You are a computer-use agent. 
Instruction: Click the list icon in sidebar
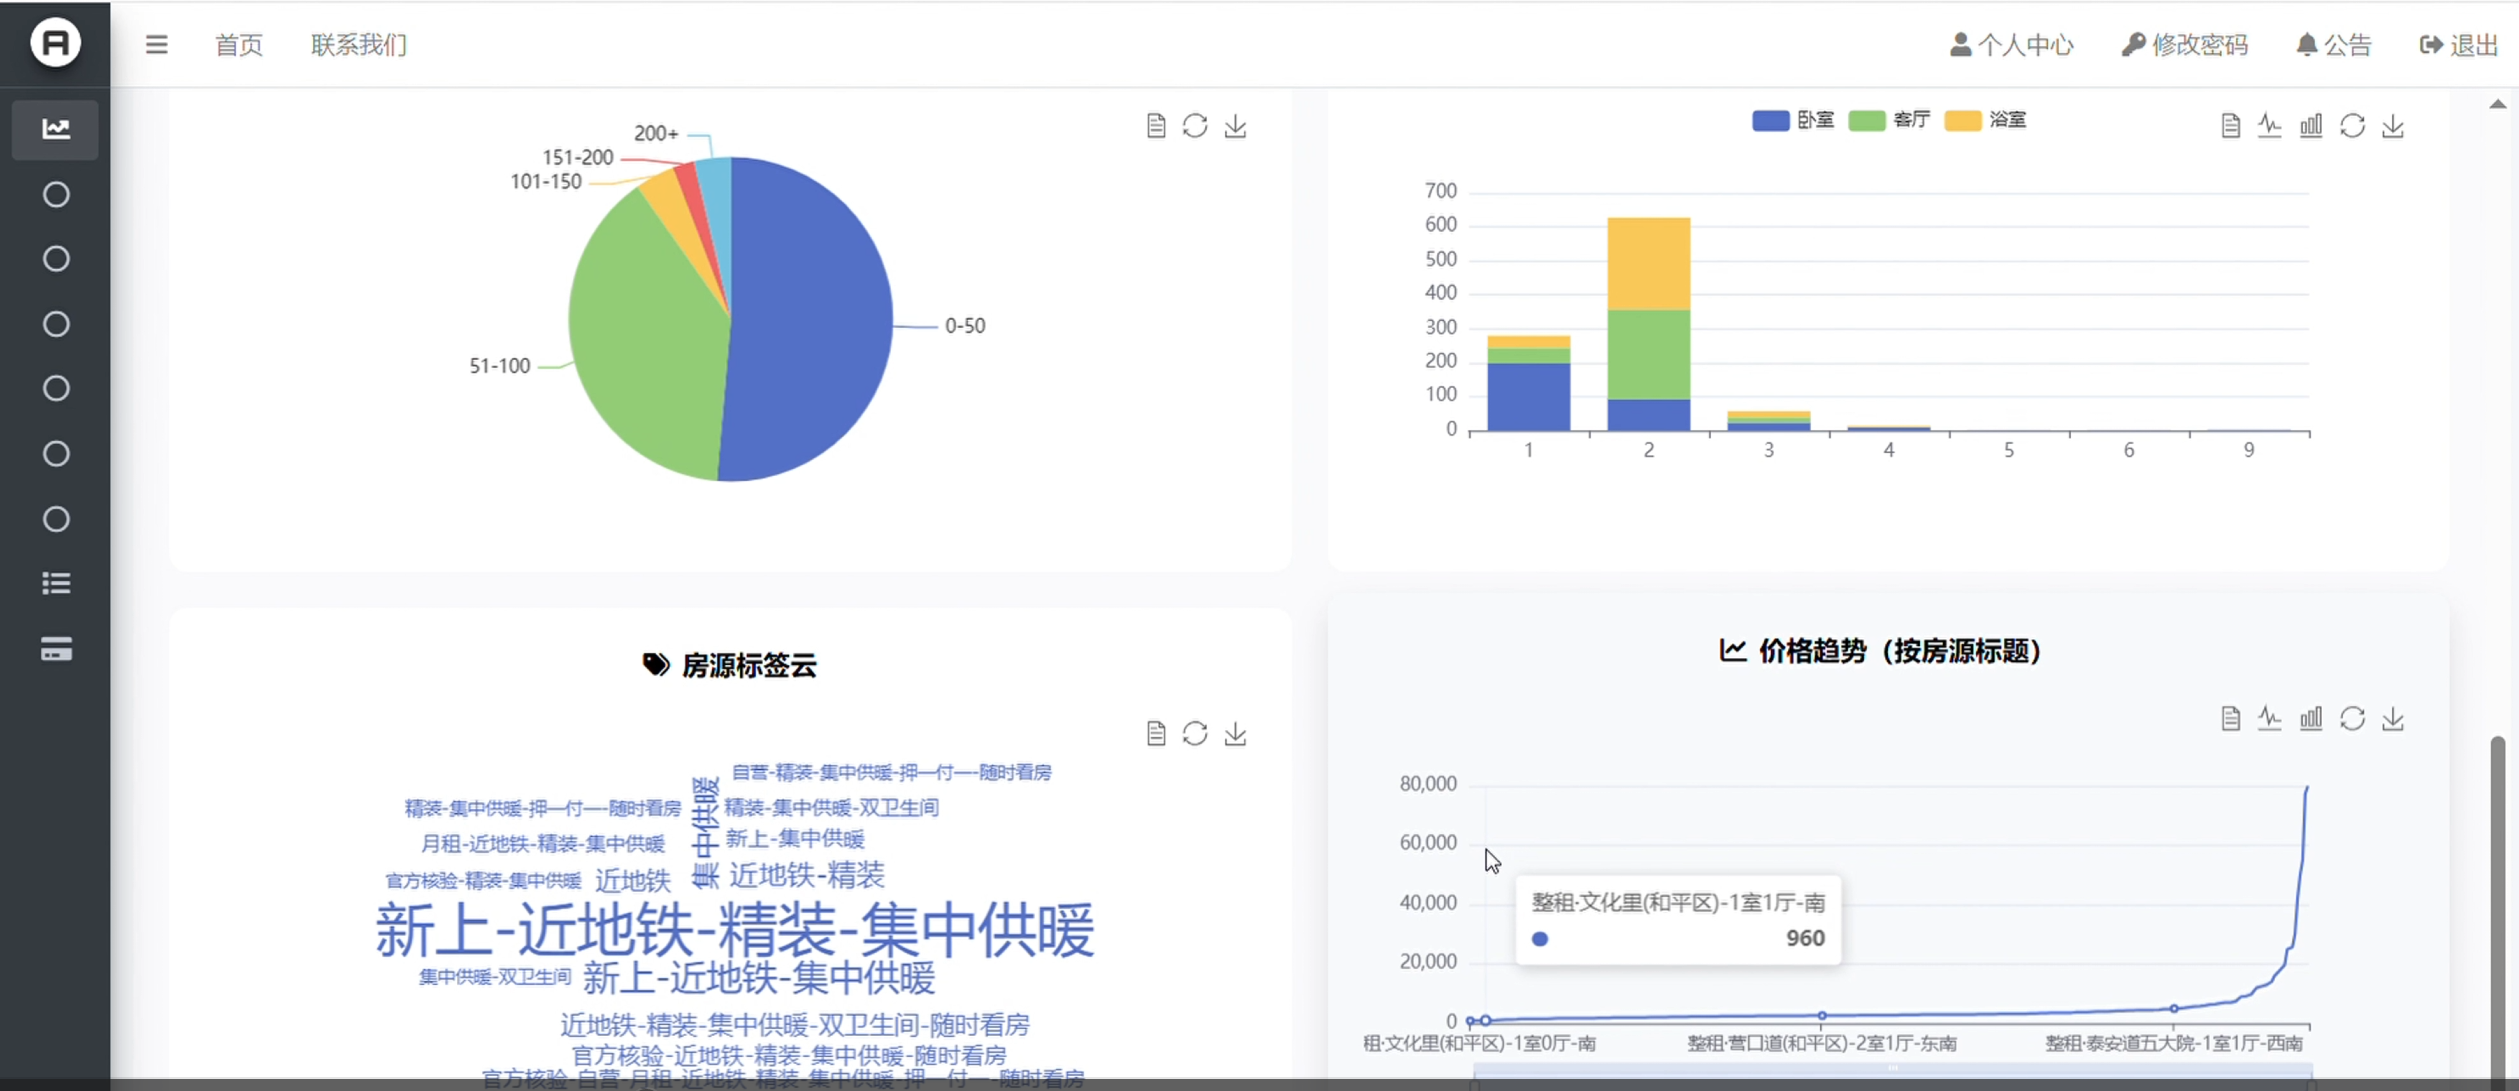point(56,584)
